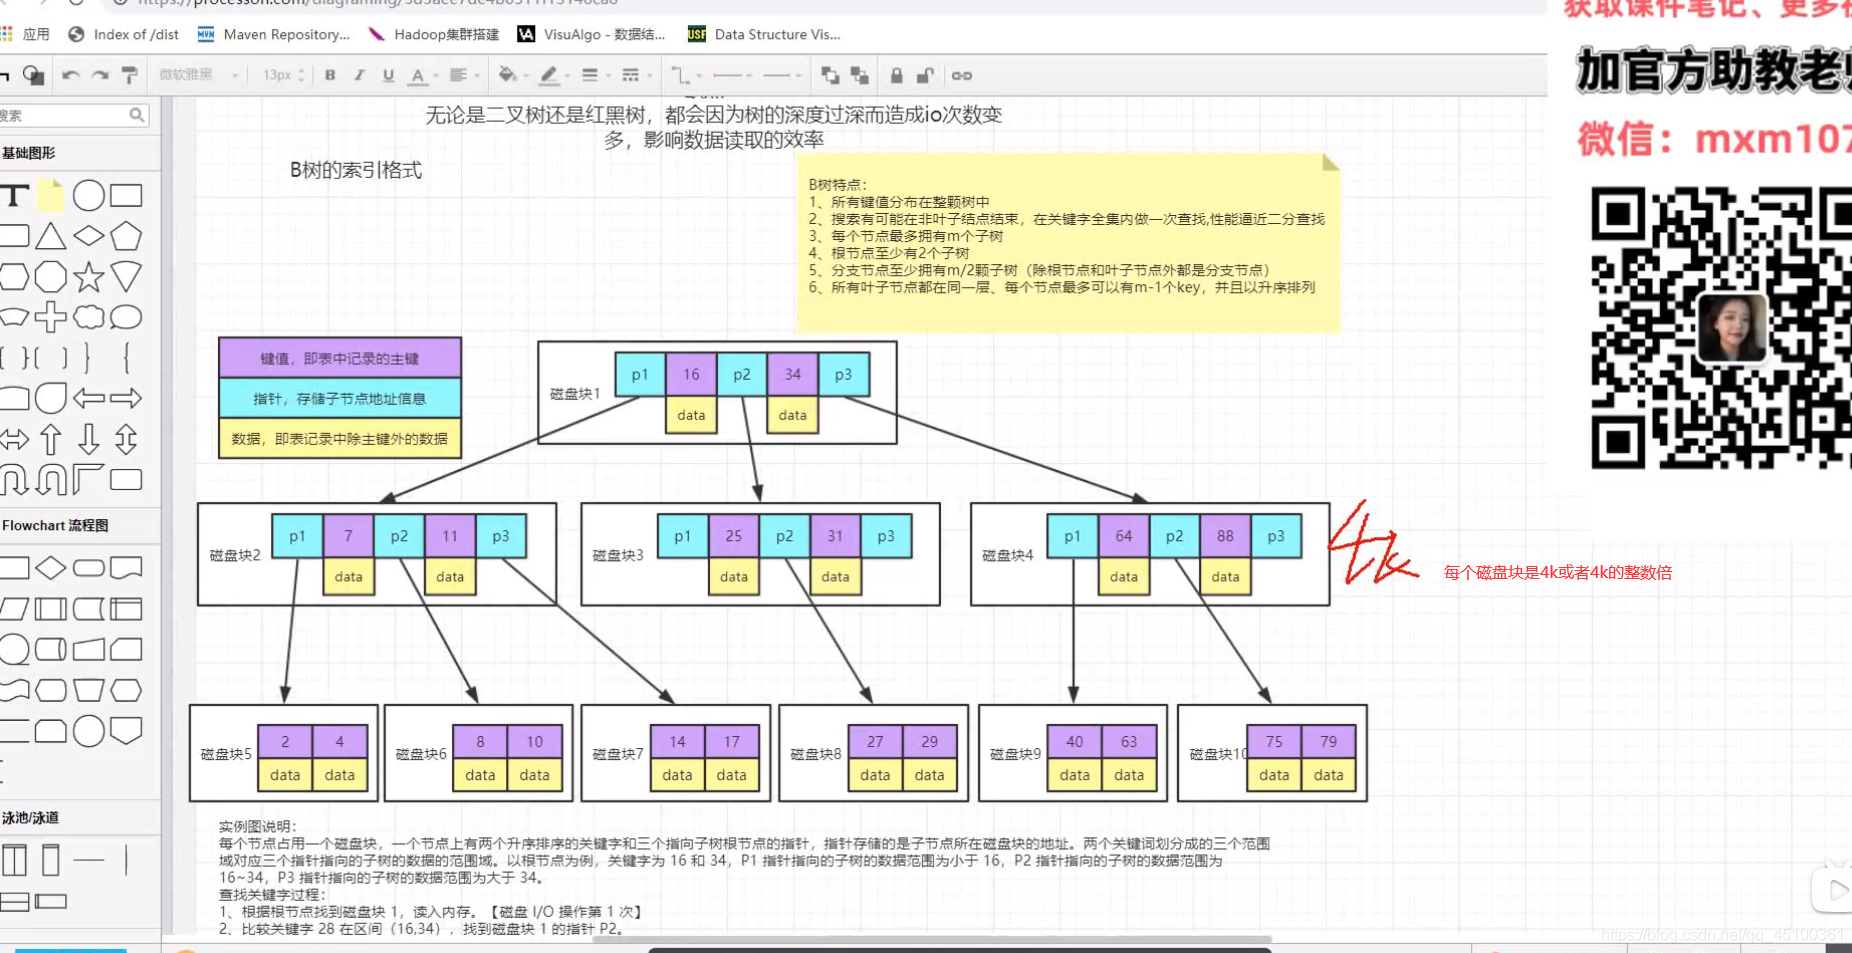Viewport: 1852px width, 953px height.
Task: Click the search magnifier icon
Action: pos(137,116)
